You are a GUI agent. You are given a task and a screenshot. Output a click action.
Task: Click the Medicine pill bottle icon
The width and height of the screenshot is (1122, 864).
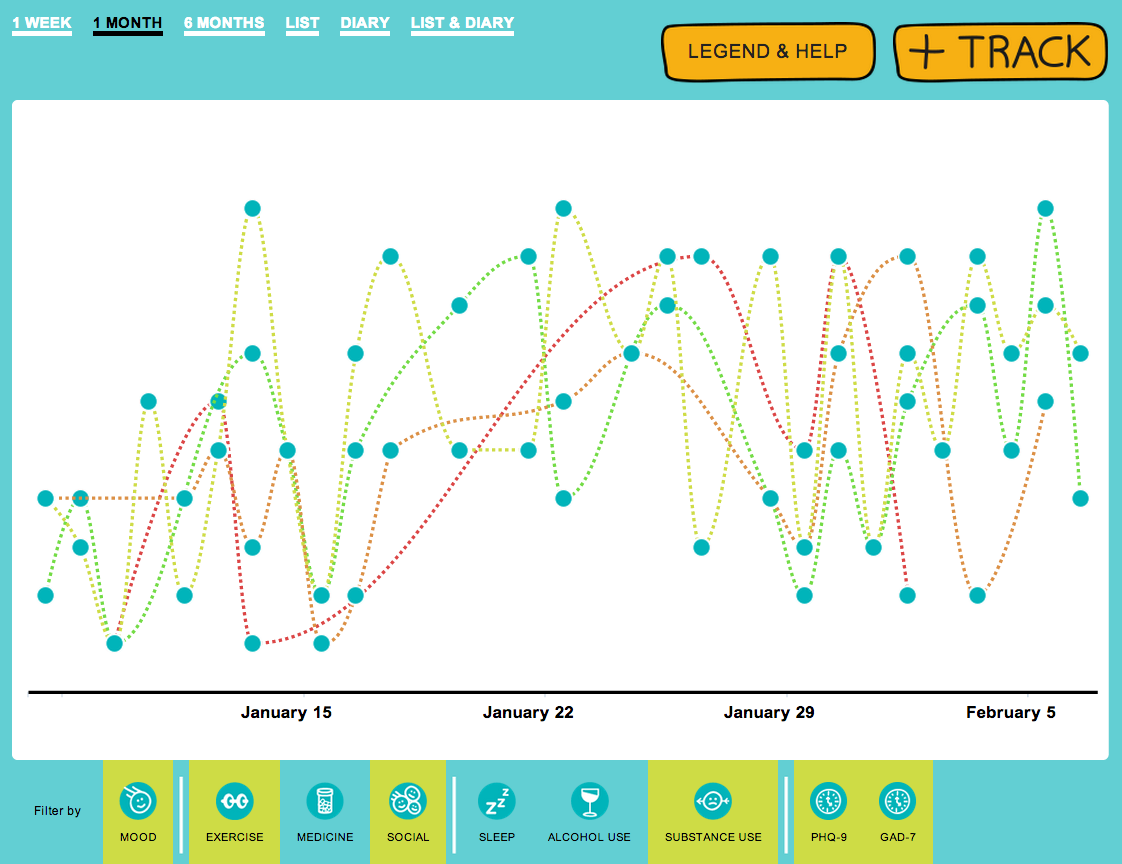tap(325, 801)
